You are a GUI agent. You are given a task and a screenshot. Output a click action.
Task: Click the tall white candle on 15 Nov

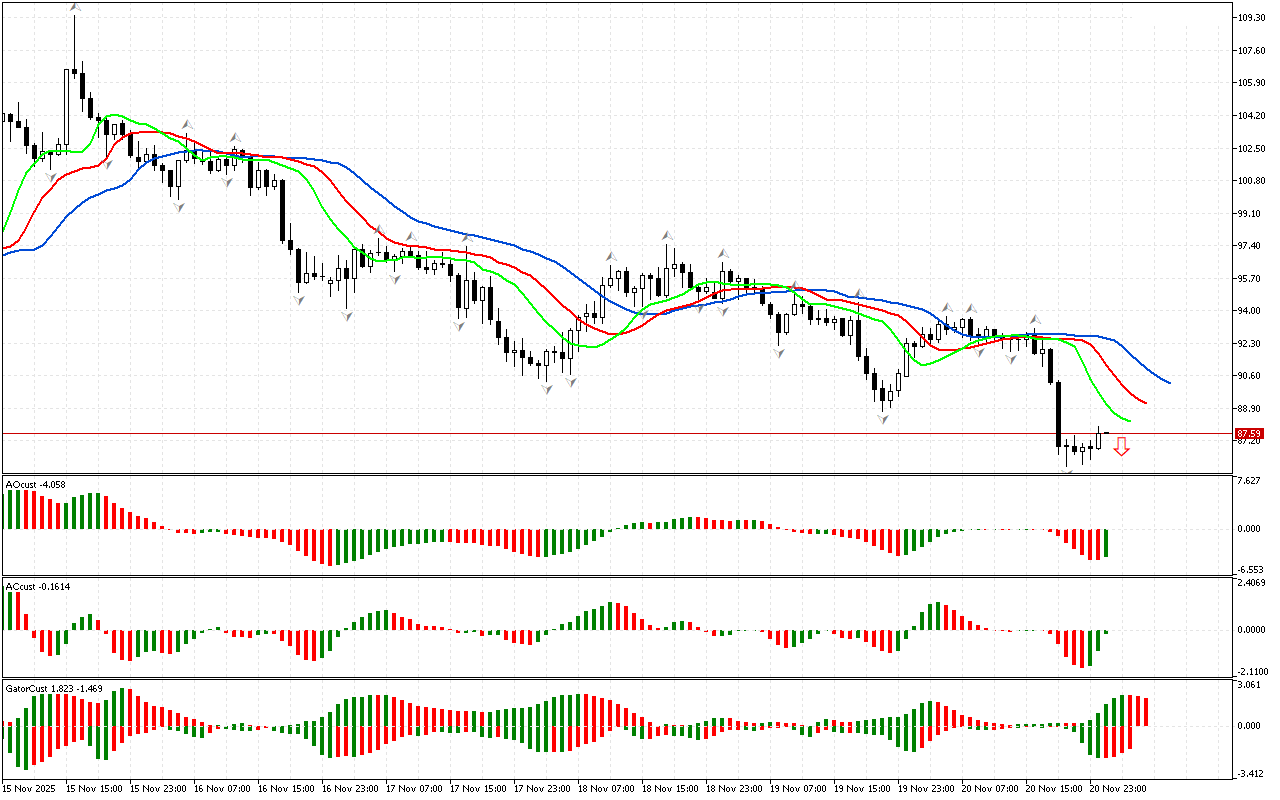pos(67,108)
